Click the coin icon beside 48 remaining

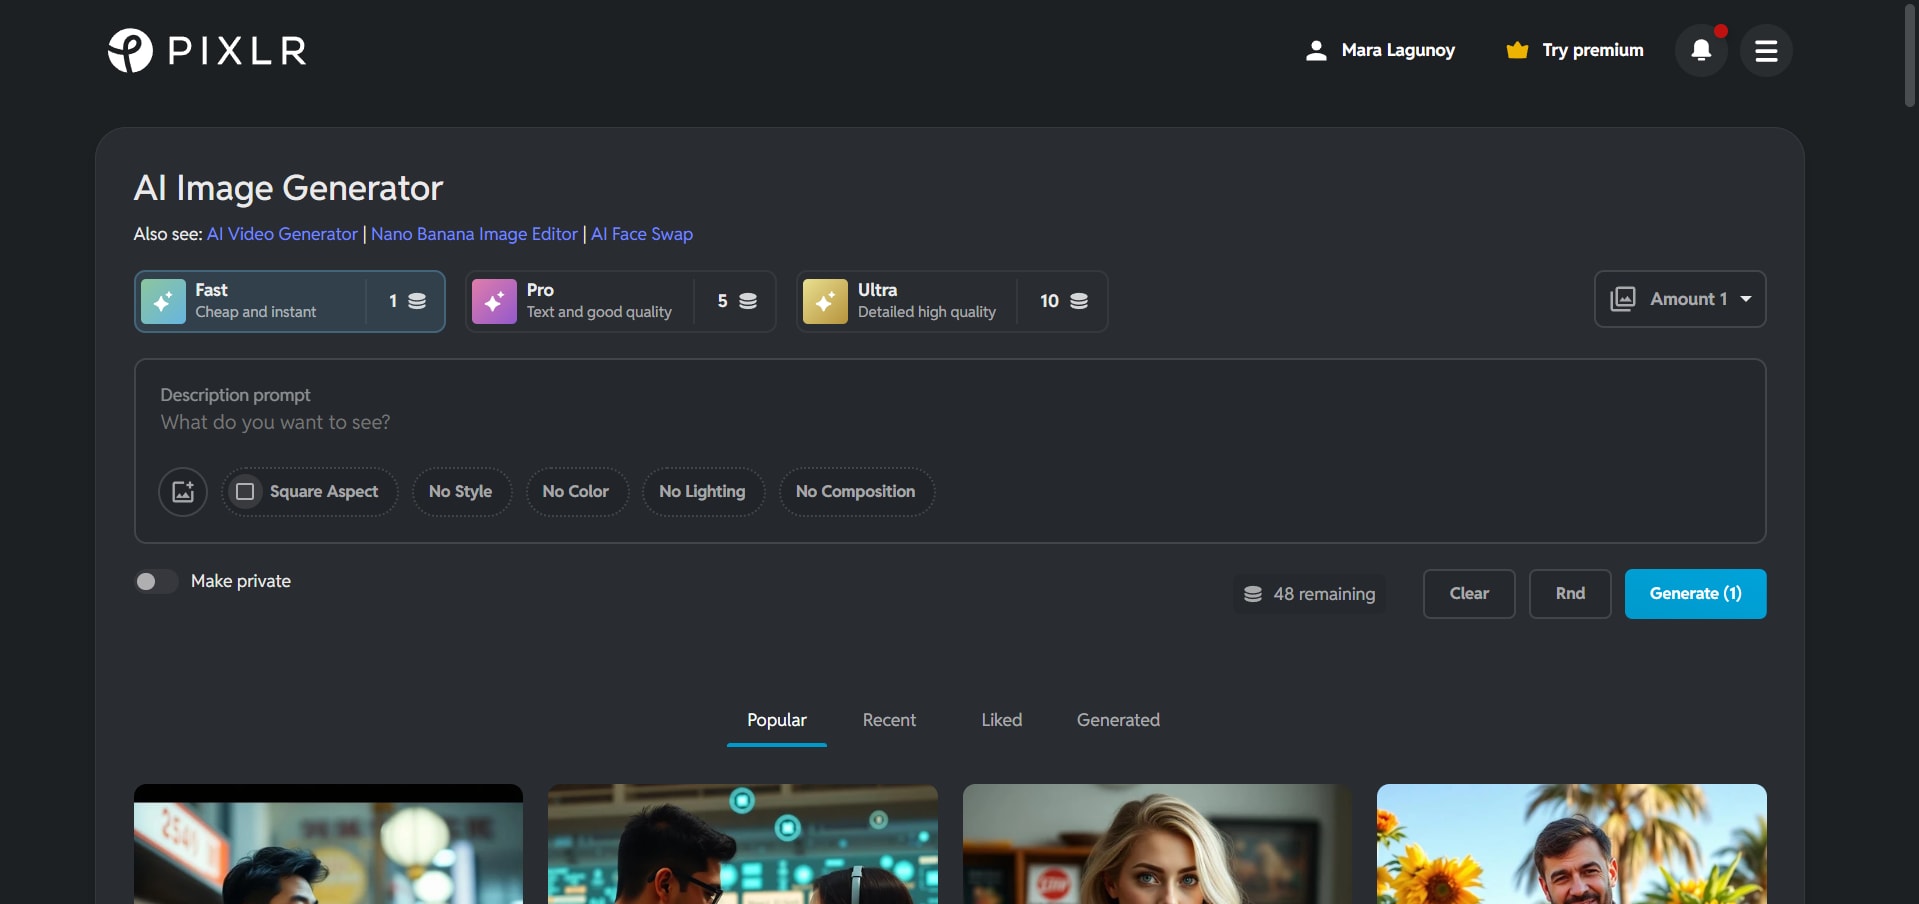(1253, 594)
